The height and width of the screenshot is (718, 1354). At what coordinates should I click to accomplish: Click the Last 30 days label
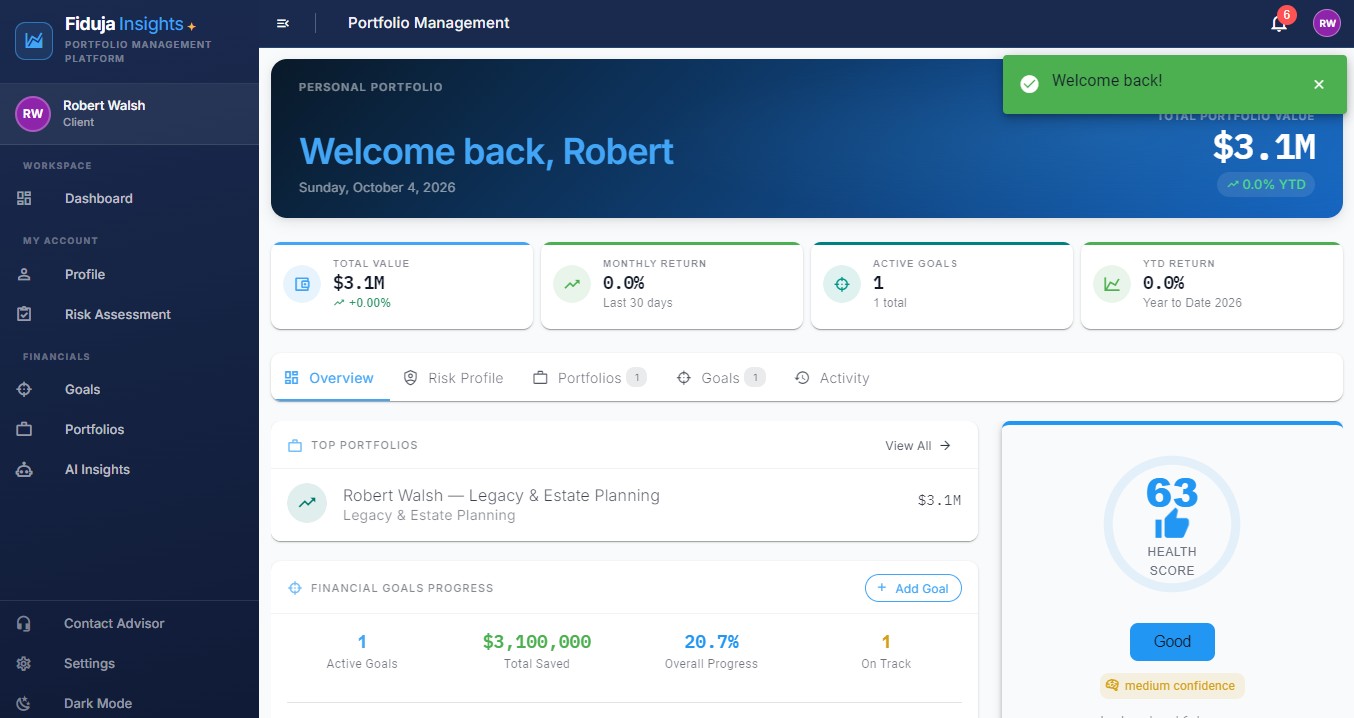pos(638,302)
